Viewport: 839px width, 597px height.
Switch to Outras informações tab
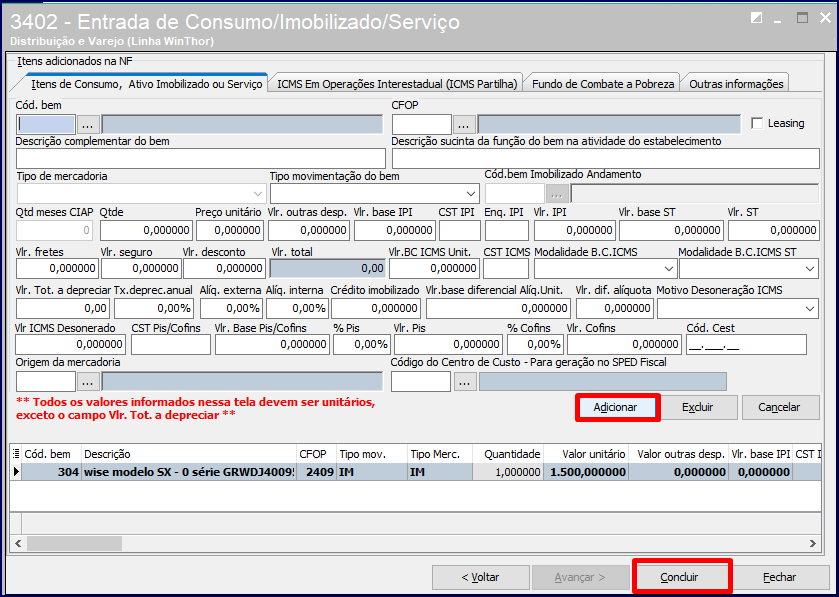click(736, 84)
